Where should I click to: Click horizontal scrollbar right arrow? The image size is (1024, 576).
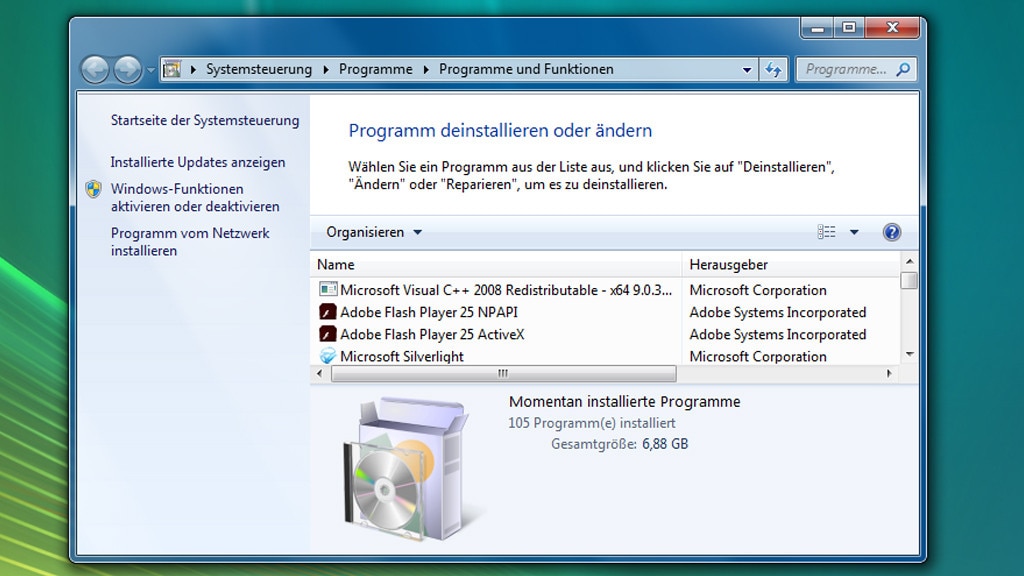(889, 374)
